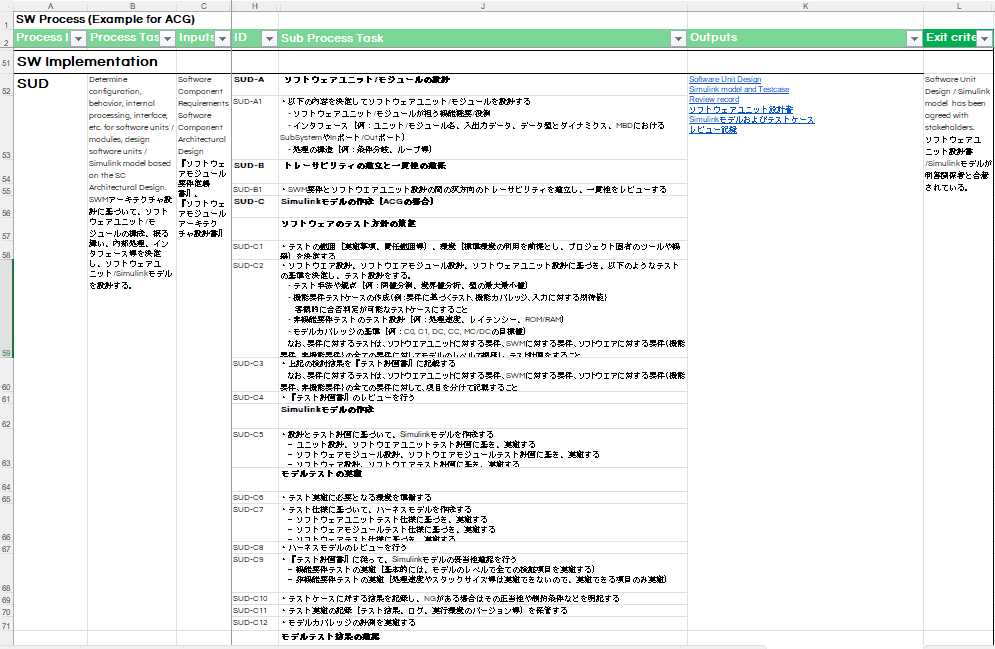Open the Outputs column filter dropdown
This screenshot has height=649, width=995.
click(913, 38)
